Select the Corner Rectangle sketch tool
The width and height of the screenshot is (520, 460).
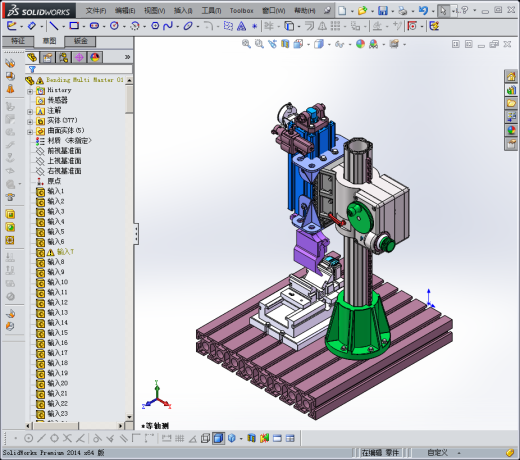(74, 26)
